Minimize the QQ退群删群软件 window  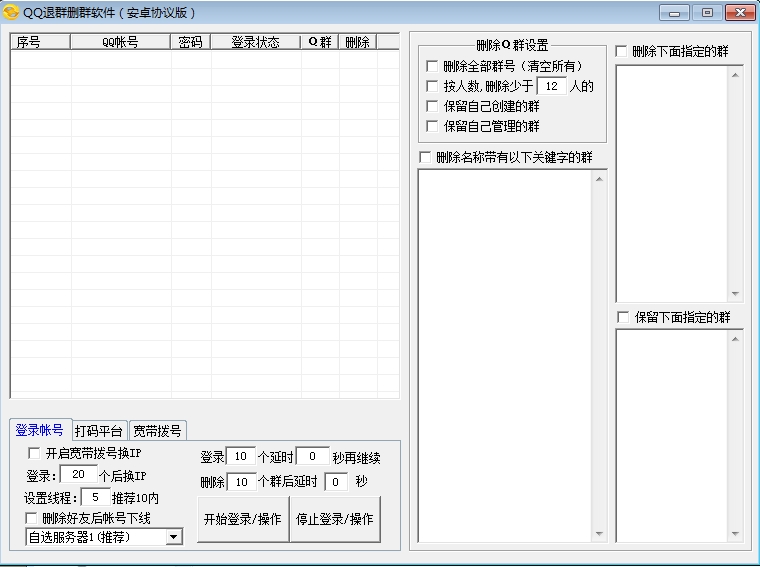674,13
